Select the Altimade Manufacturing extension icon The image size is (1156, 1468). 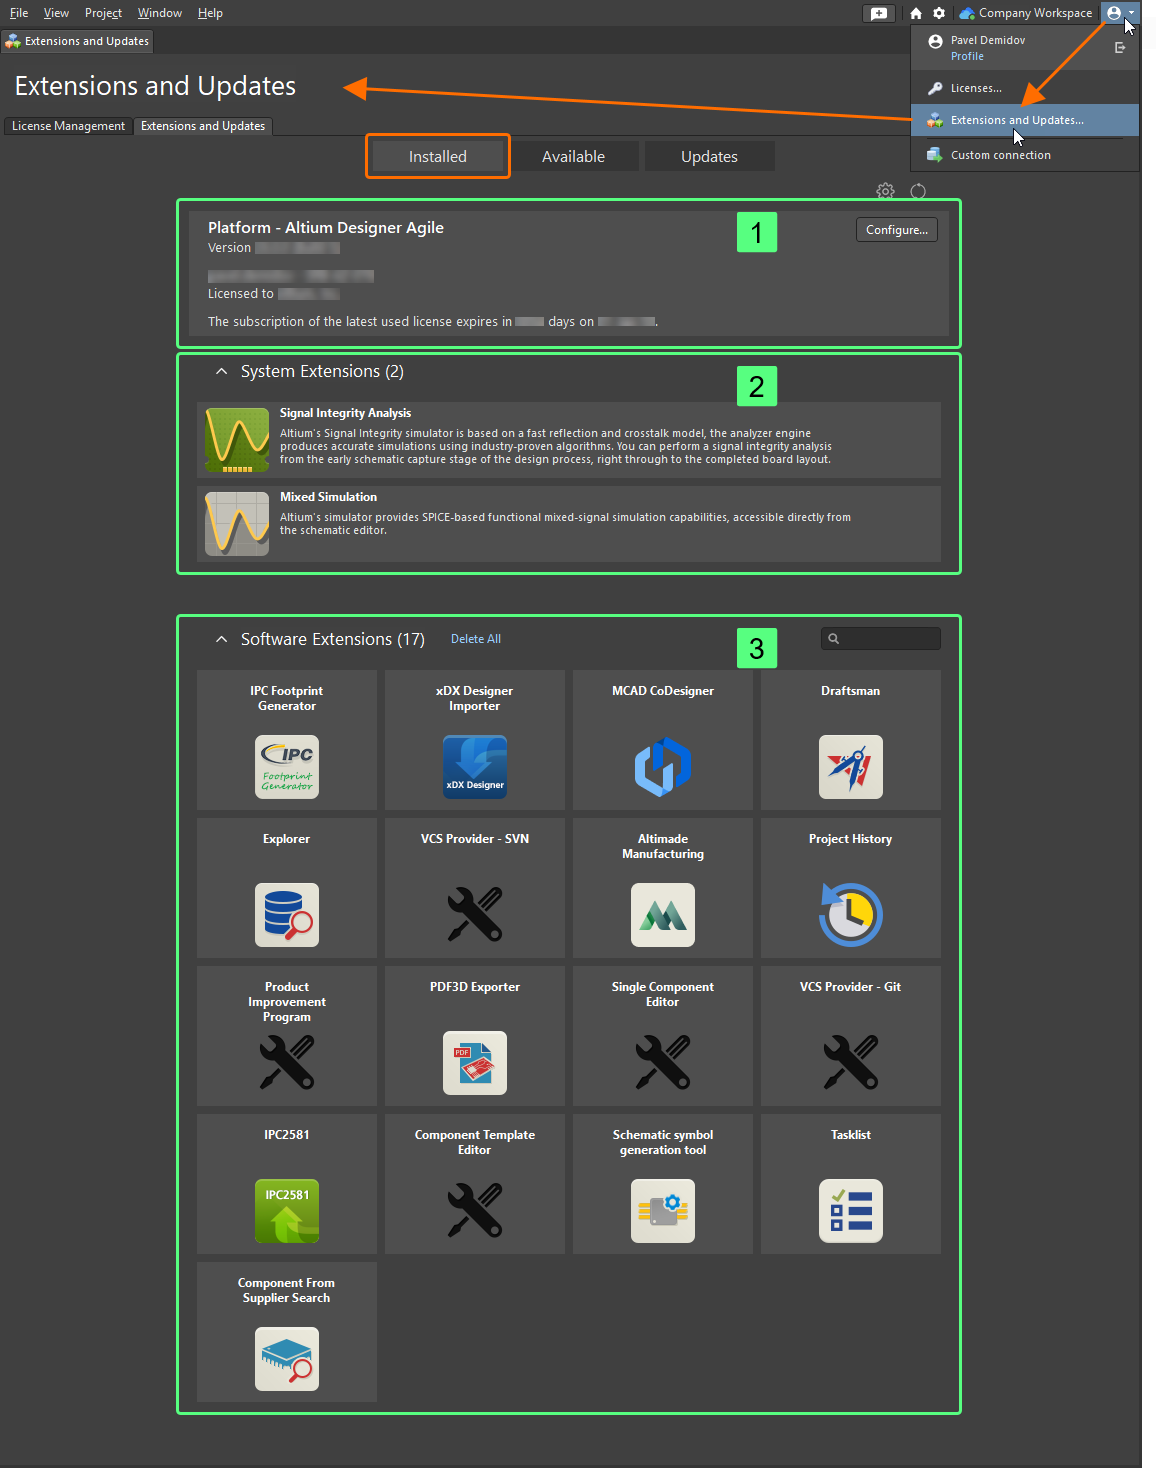(x=662, y=915)
